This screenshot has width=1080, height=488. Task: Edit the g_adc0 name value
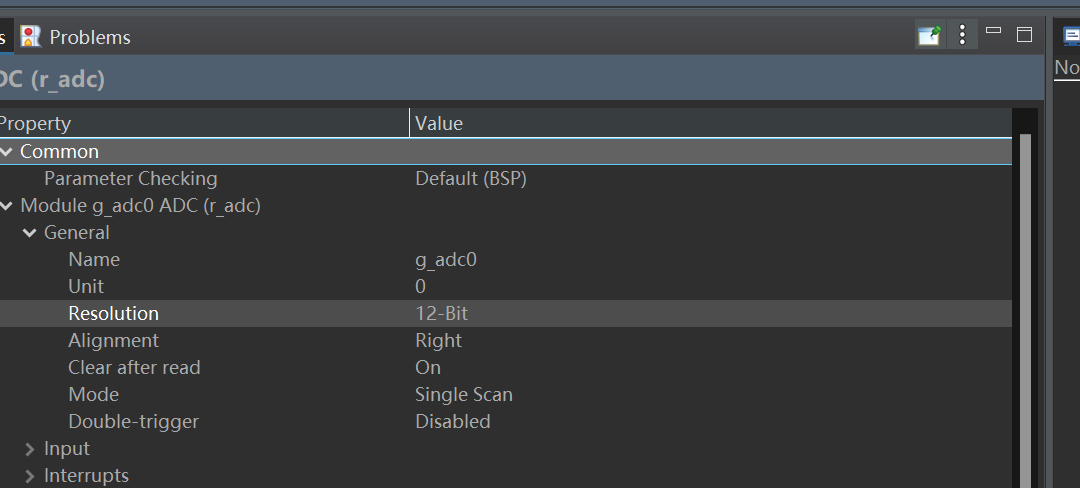coord(446,260)
